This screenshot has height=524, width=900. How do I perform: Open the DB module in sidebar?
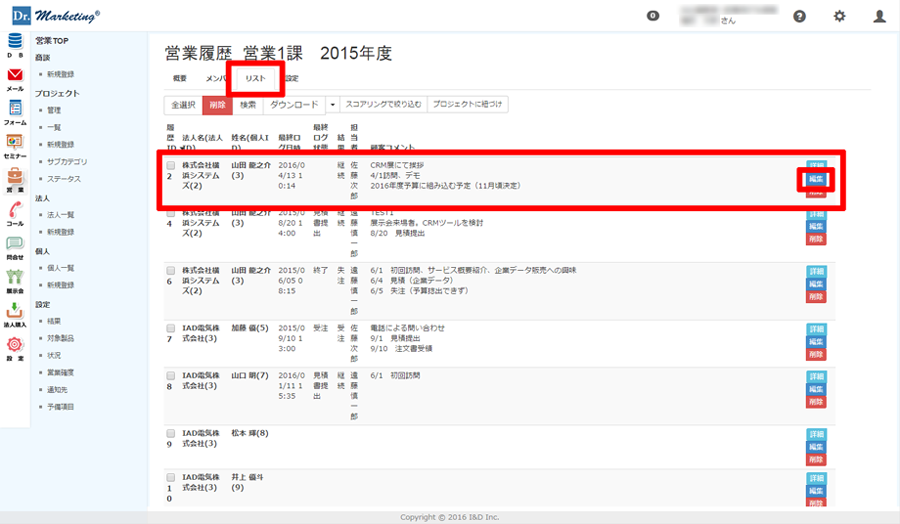click(15, 45)
